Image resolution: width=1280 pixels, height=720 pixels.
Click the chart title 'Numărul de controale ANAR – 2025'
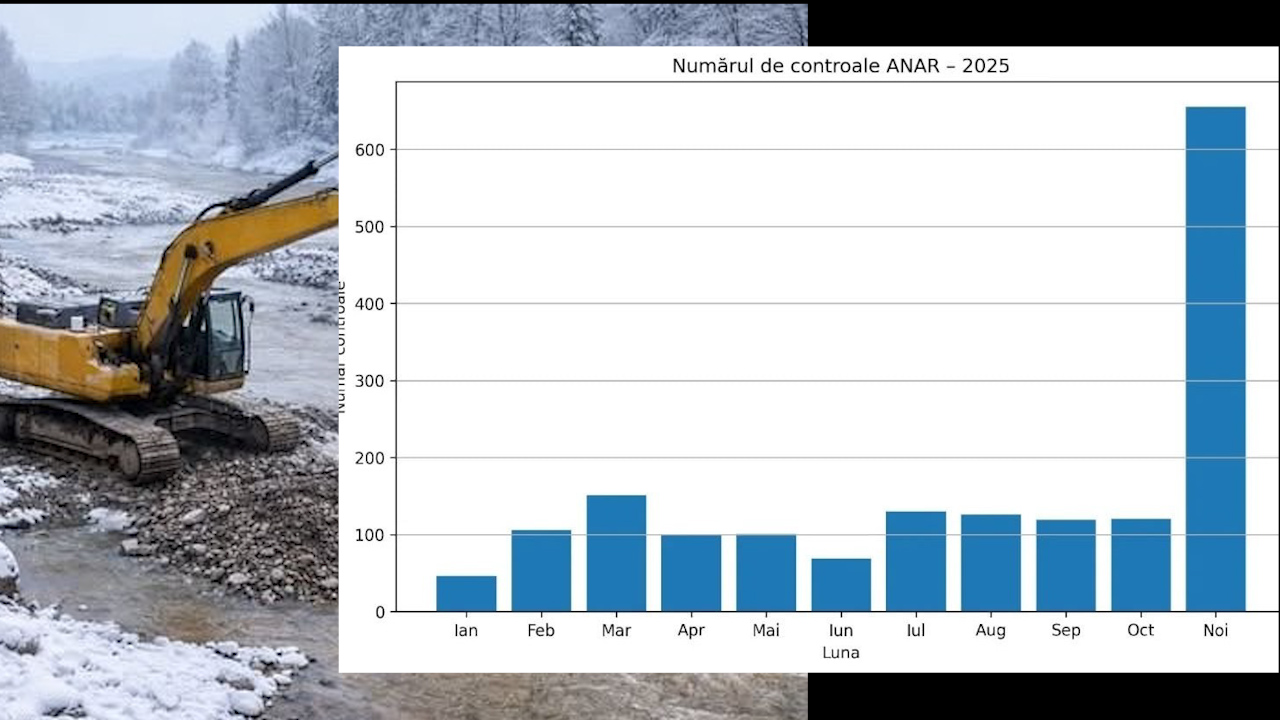pos(840,67)
